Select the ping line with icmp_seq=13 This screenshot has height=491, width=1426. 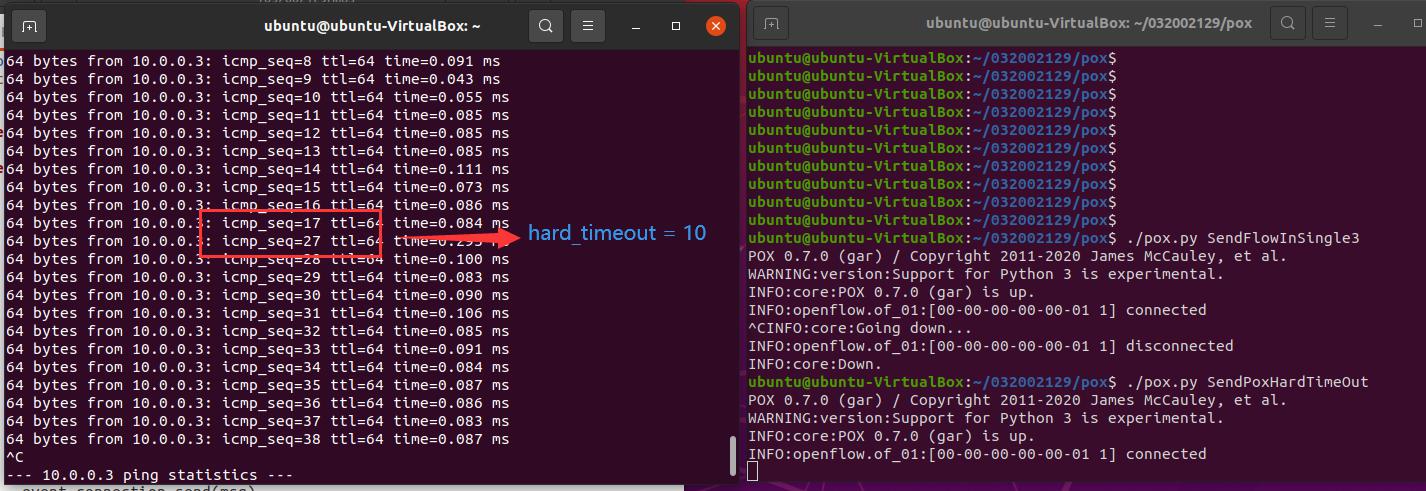pyautogui.click(x=257, y=151)
